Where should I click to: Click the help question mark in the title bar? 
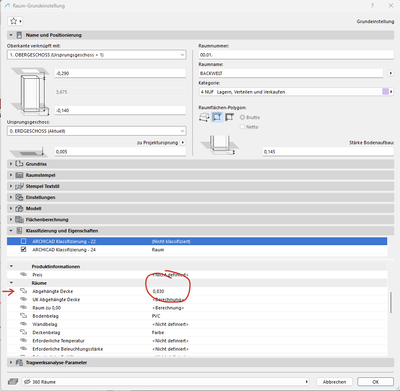tap(372, 6)
